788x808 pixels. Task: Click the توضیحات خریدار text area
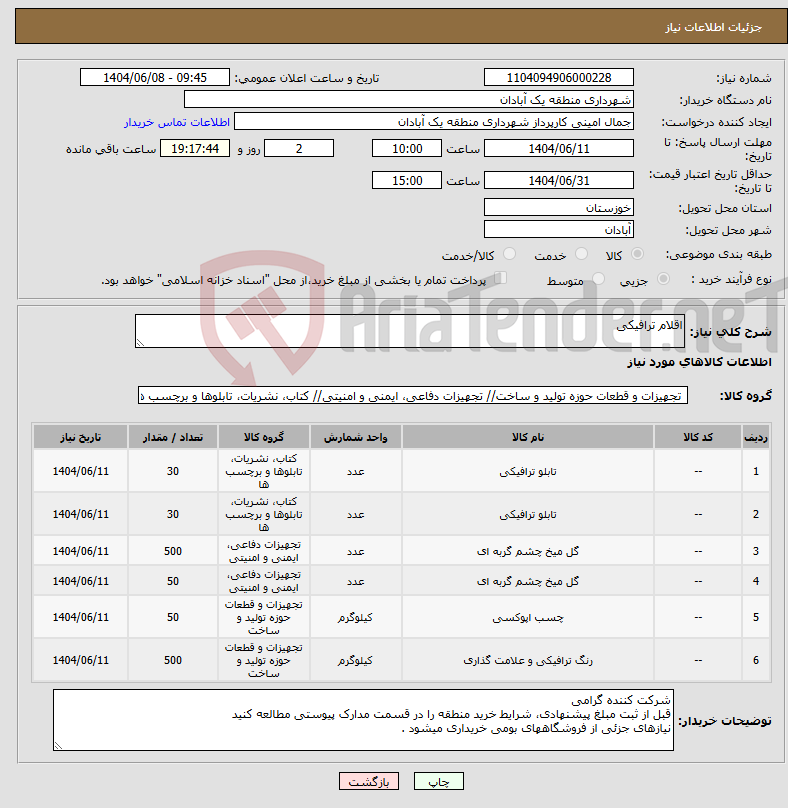(x=363, y=720)
